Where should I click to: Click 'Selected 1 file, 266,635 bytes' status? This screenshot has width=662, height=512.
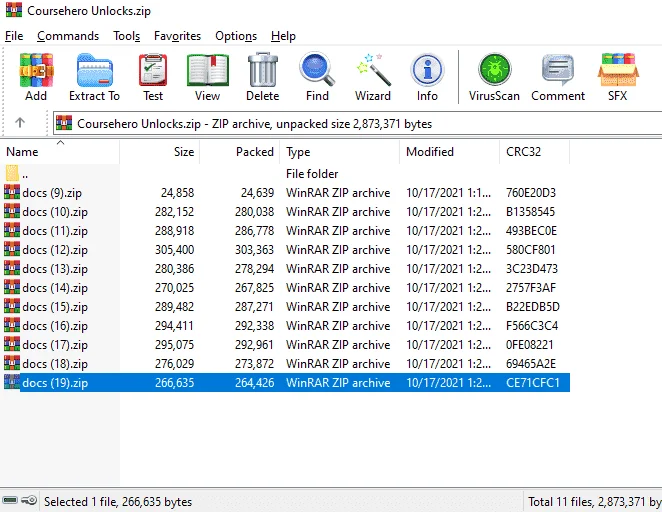118,502
